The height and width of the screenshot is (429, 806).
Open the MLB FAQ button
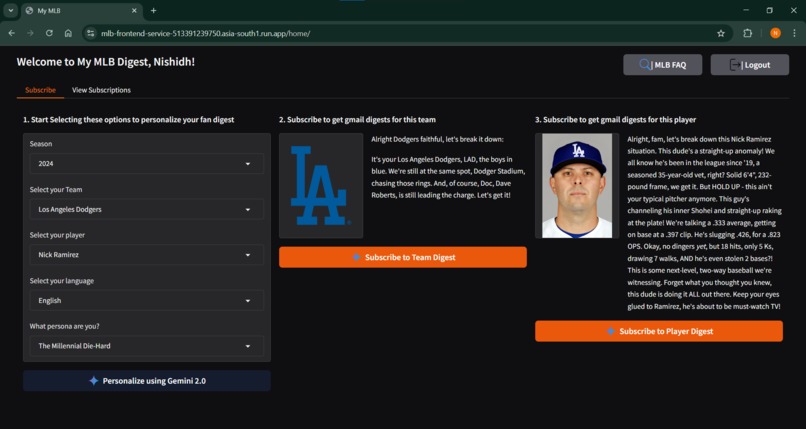(663, 65)
